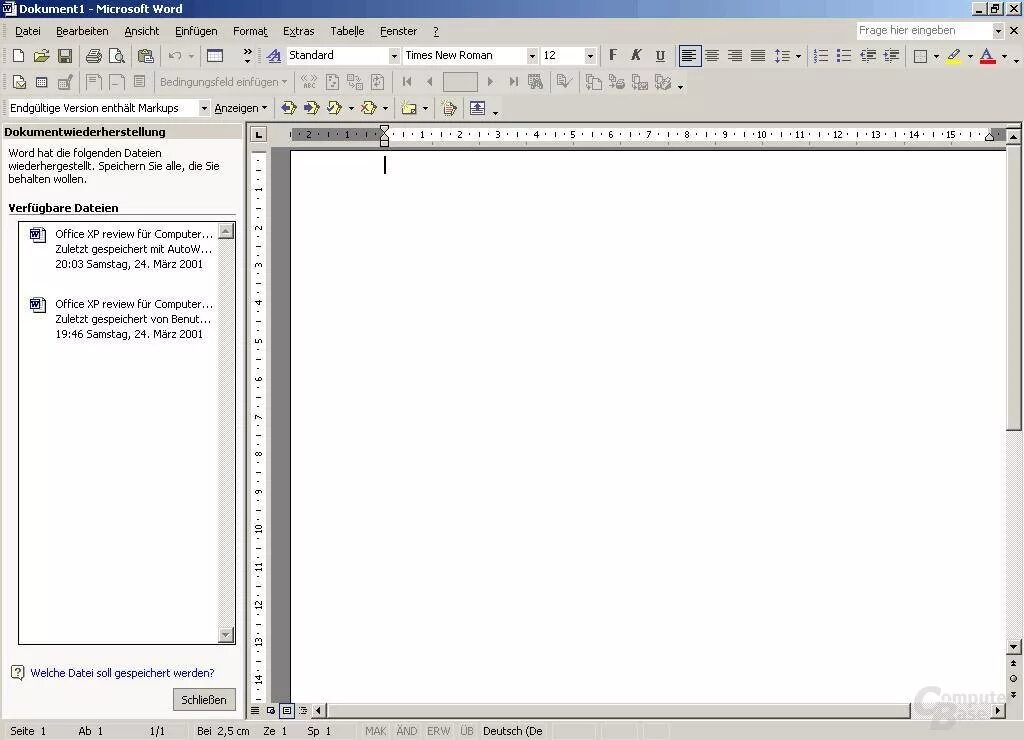Viewport: 1024px width, 740px height.
Task: Select recovered file saved 19:46 Samstag
Action: (121, 319)
